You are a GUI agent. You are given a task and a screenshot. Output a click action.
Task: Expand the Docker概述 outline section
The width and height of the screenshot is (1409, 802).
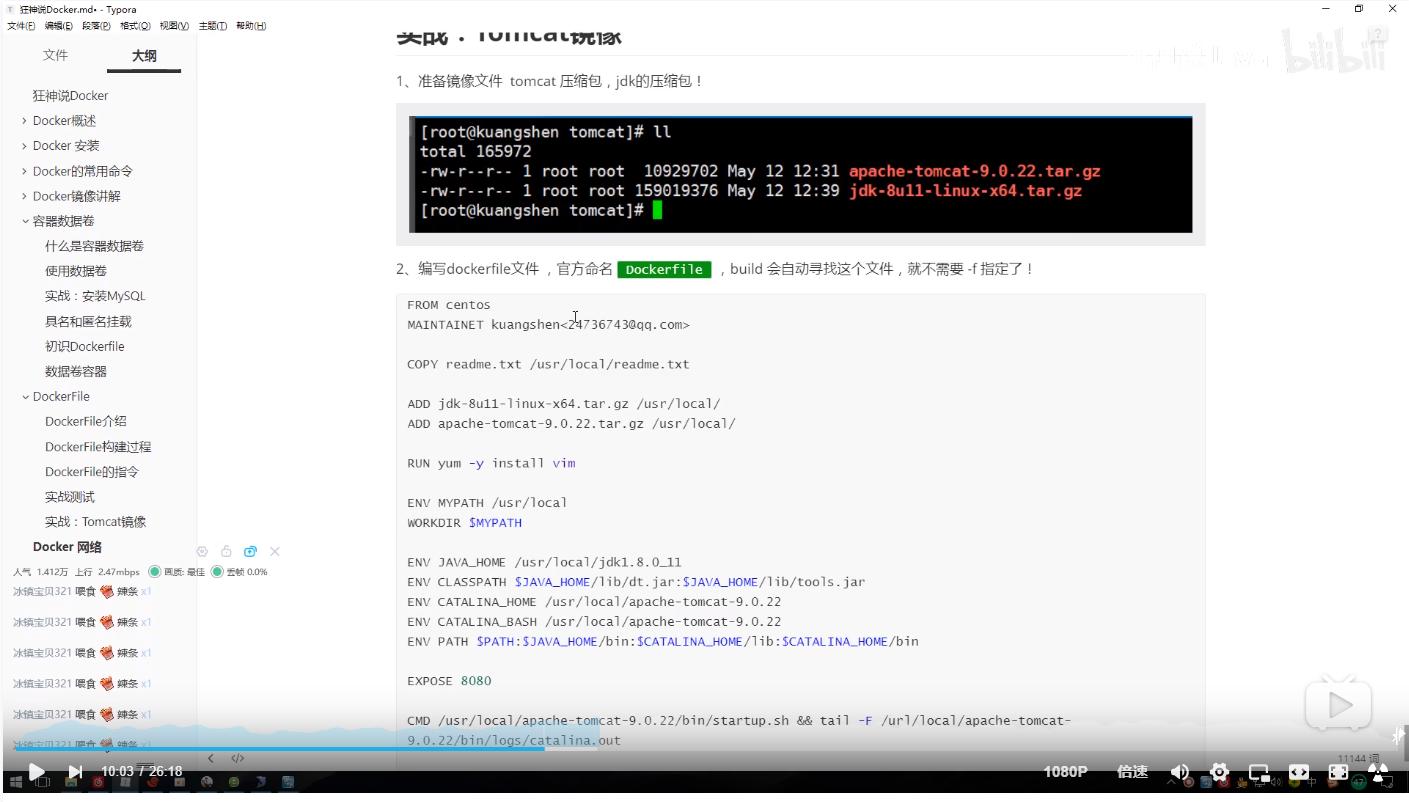point(24,121)
